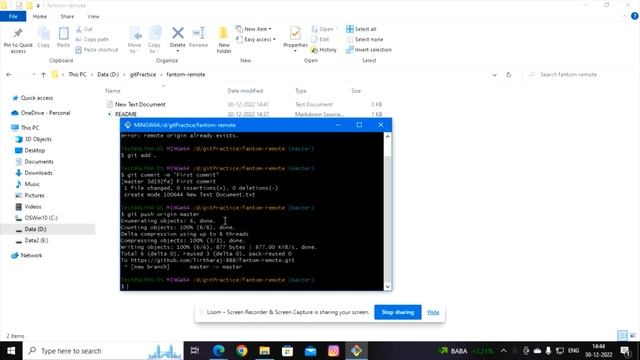Click Git Bash taskbar icon
This screenshot has width=640, height=360.
(x=356, y=351)
